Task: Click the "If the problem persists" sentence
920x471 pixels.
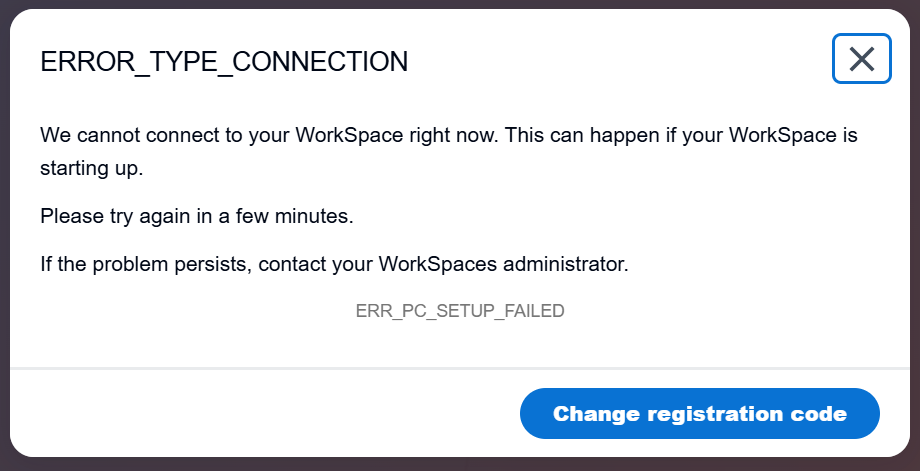Action: pyautogui.click(x=334, y=265)
